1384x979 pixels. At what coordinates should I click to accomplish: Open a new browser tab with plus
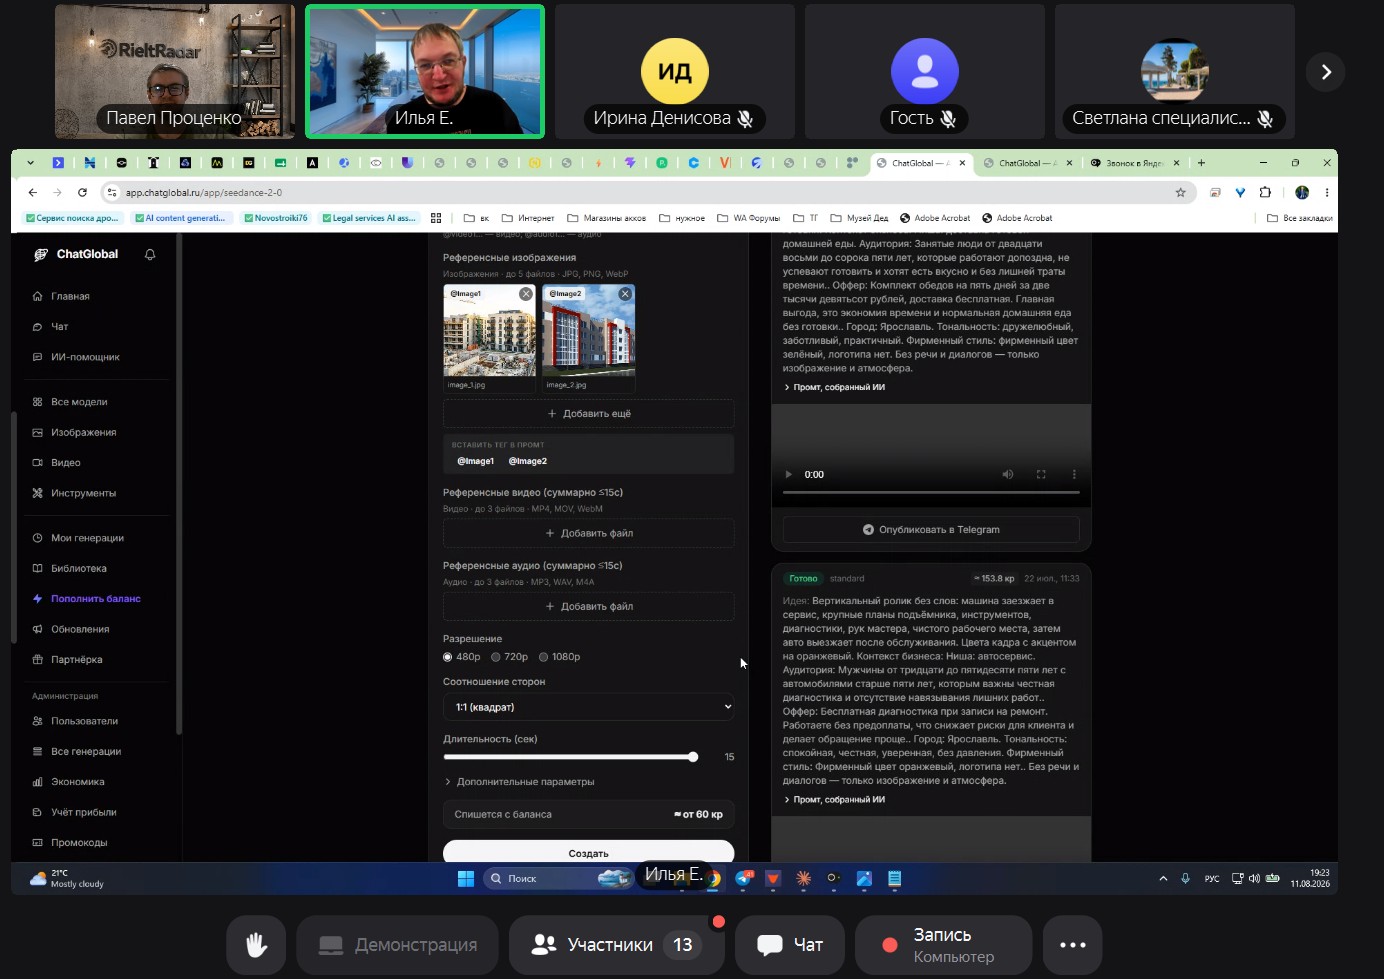[1201, 163]
